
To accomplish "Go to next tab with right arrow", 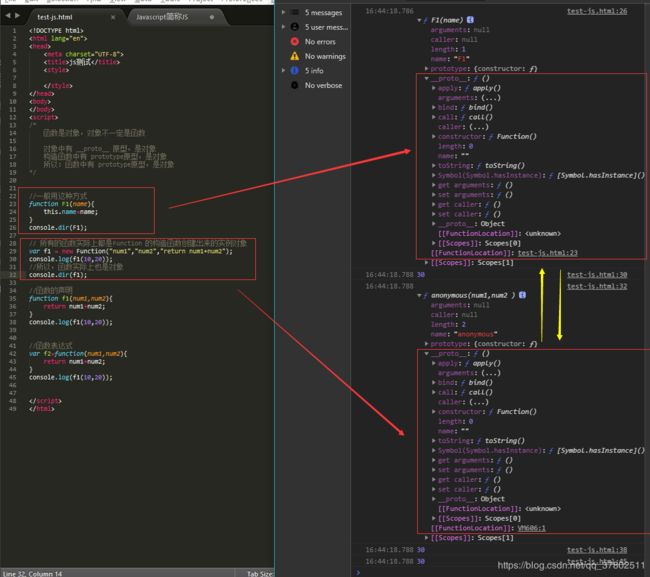I will [17, 16].
